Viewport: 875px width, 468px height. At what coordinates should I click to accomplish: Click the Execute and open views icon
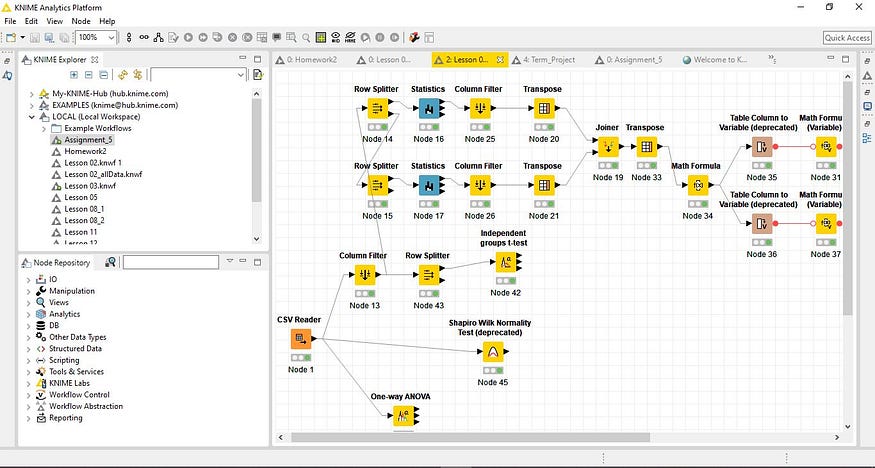click(x=218, y=37)
